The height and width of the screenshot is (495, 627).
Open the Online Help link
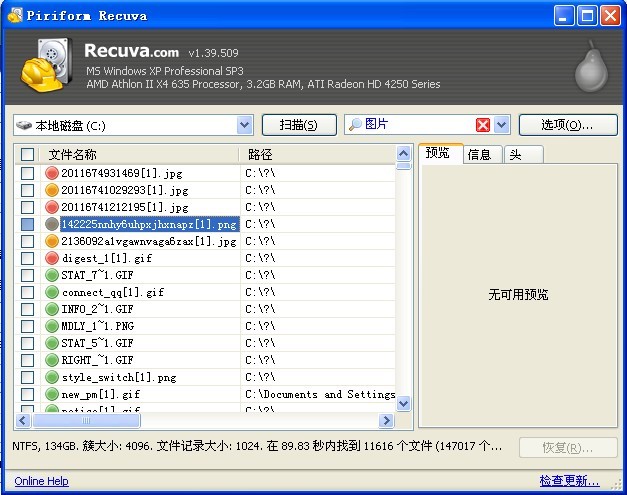[41, 481]
